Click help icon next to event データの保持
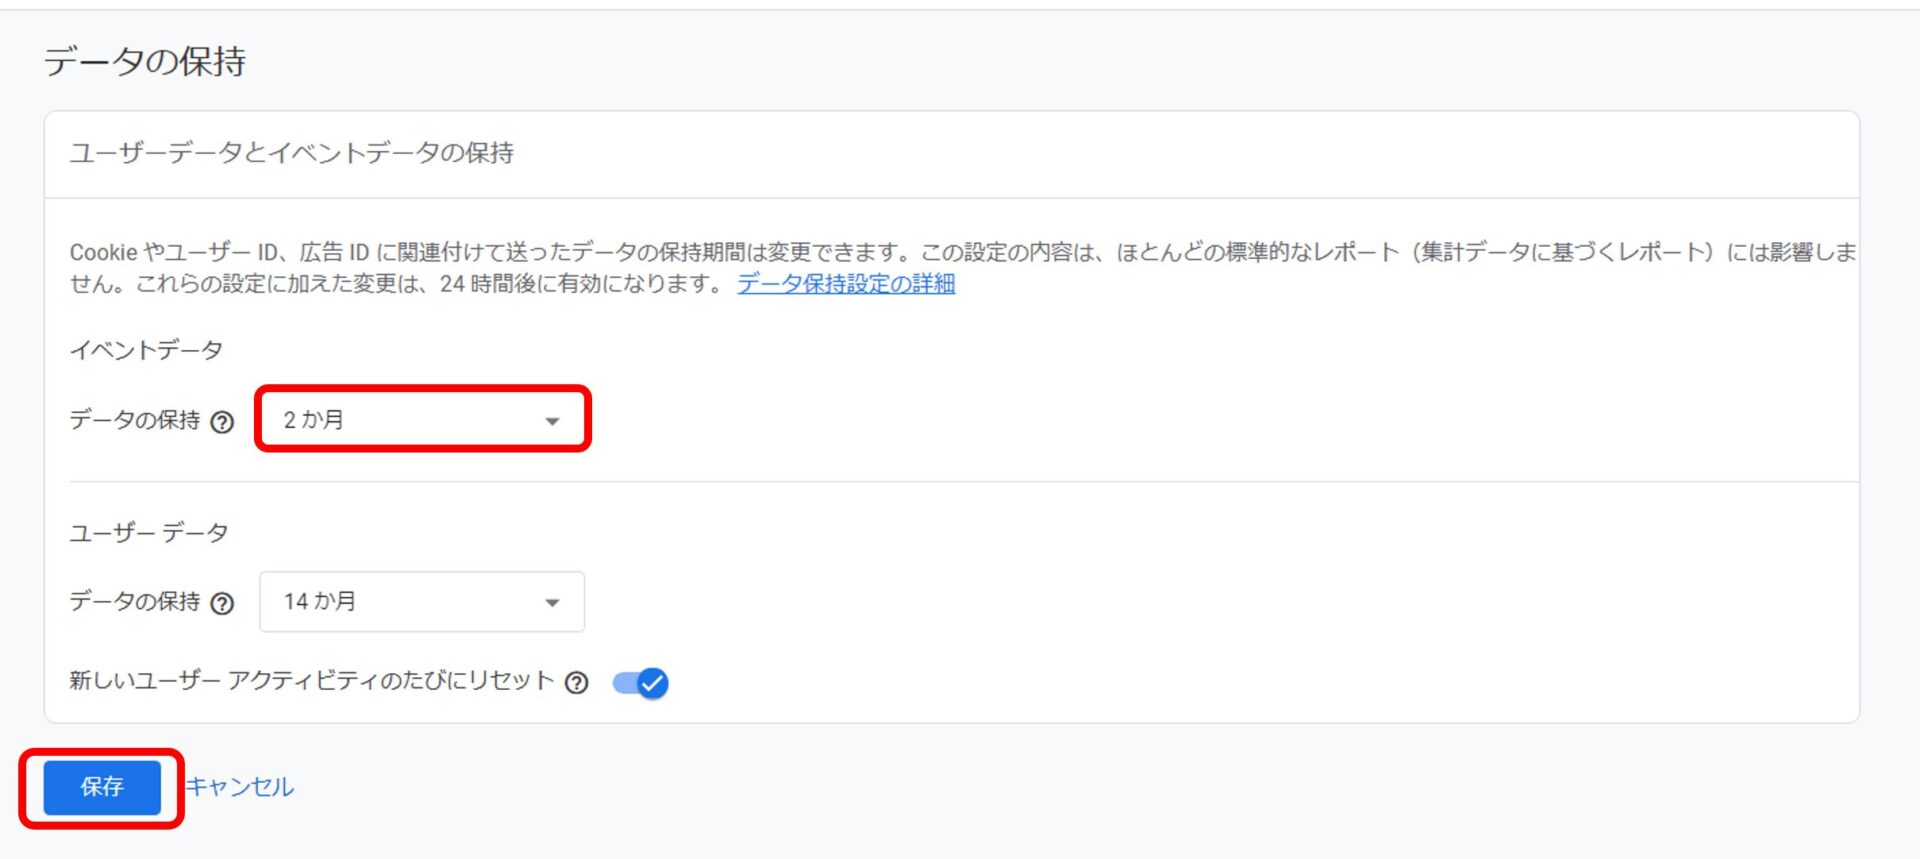1920x859 pixels. click(x=222, y=422)
